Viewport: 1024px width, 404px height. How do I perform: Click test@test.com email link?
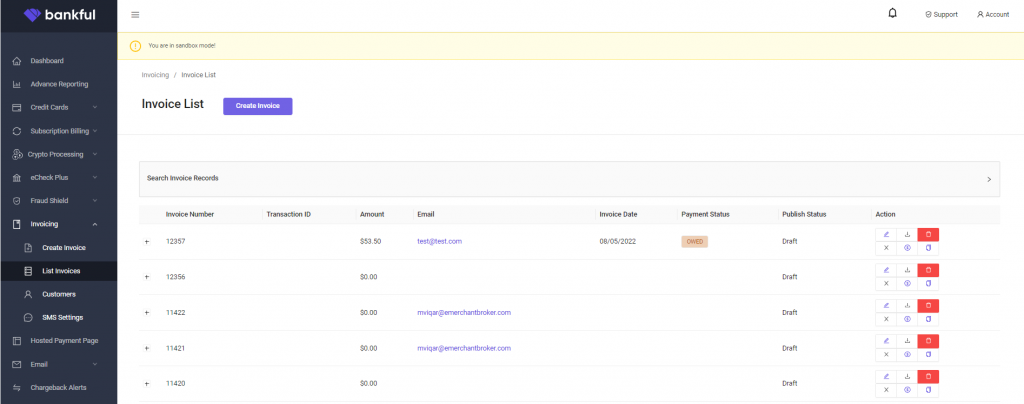(440, 241)
